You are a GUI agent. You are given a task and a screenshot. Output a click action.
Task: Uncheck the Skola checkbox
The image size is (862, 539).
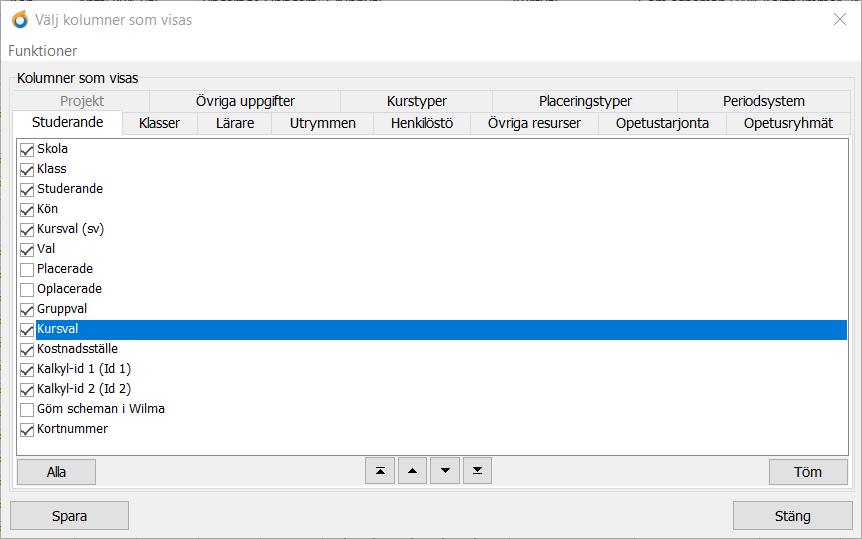point(27,149)
